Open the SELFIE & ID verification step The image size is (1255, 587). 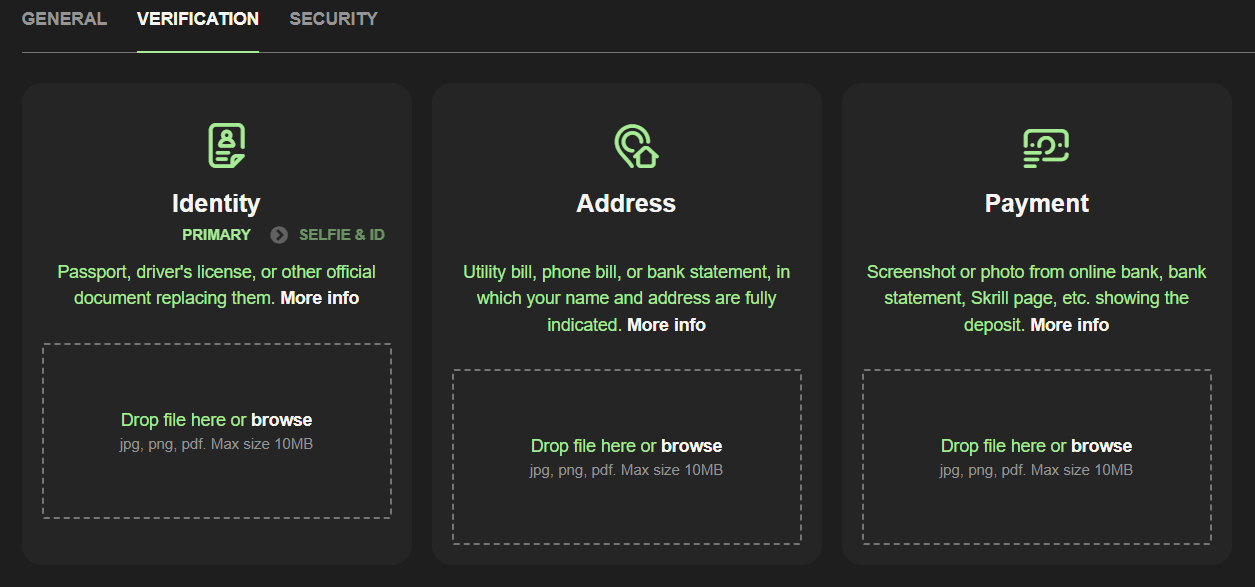pyautogui.click(x=342, y=234)
